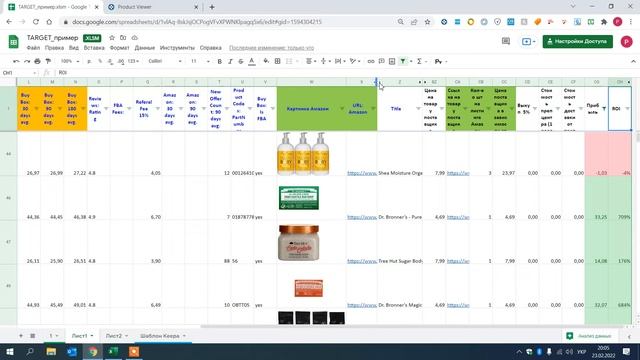640x360 pixels.
Task: Select the Shea Moisture product image
Action: [303, 153]
